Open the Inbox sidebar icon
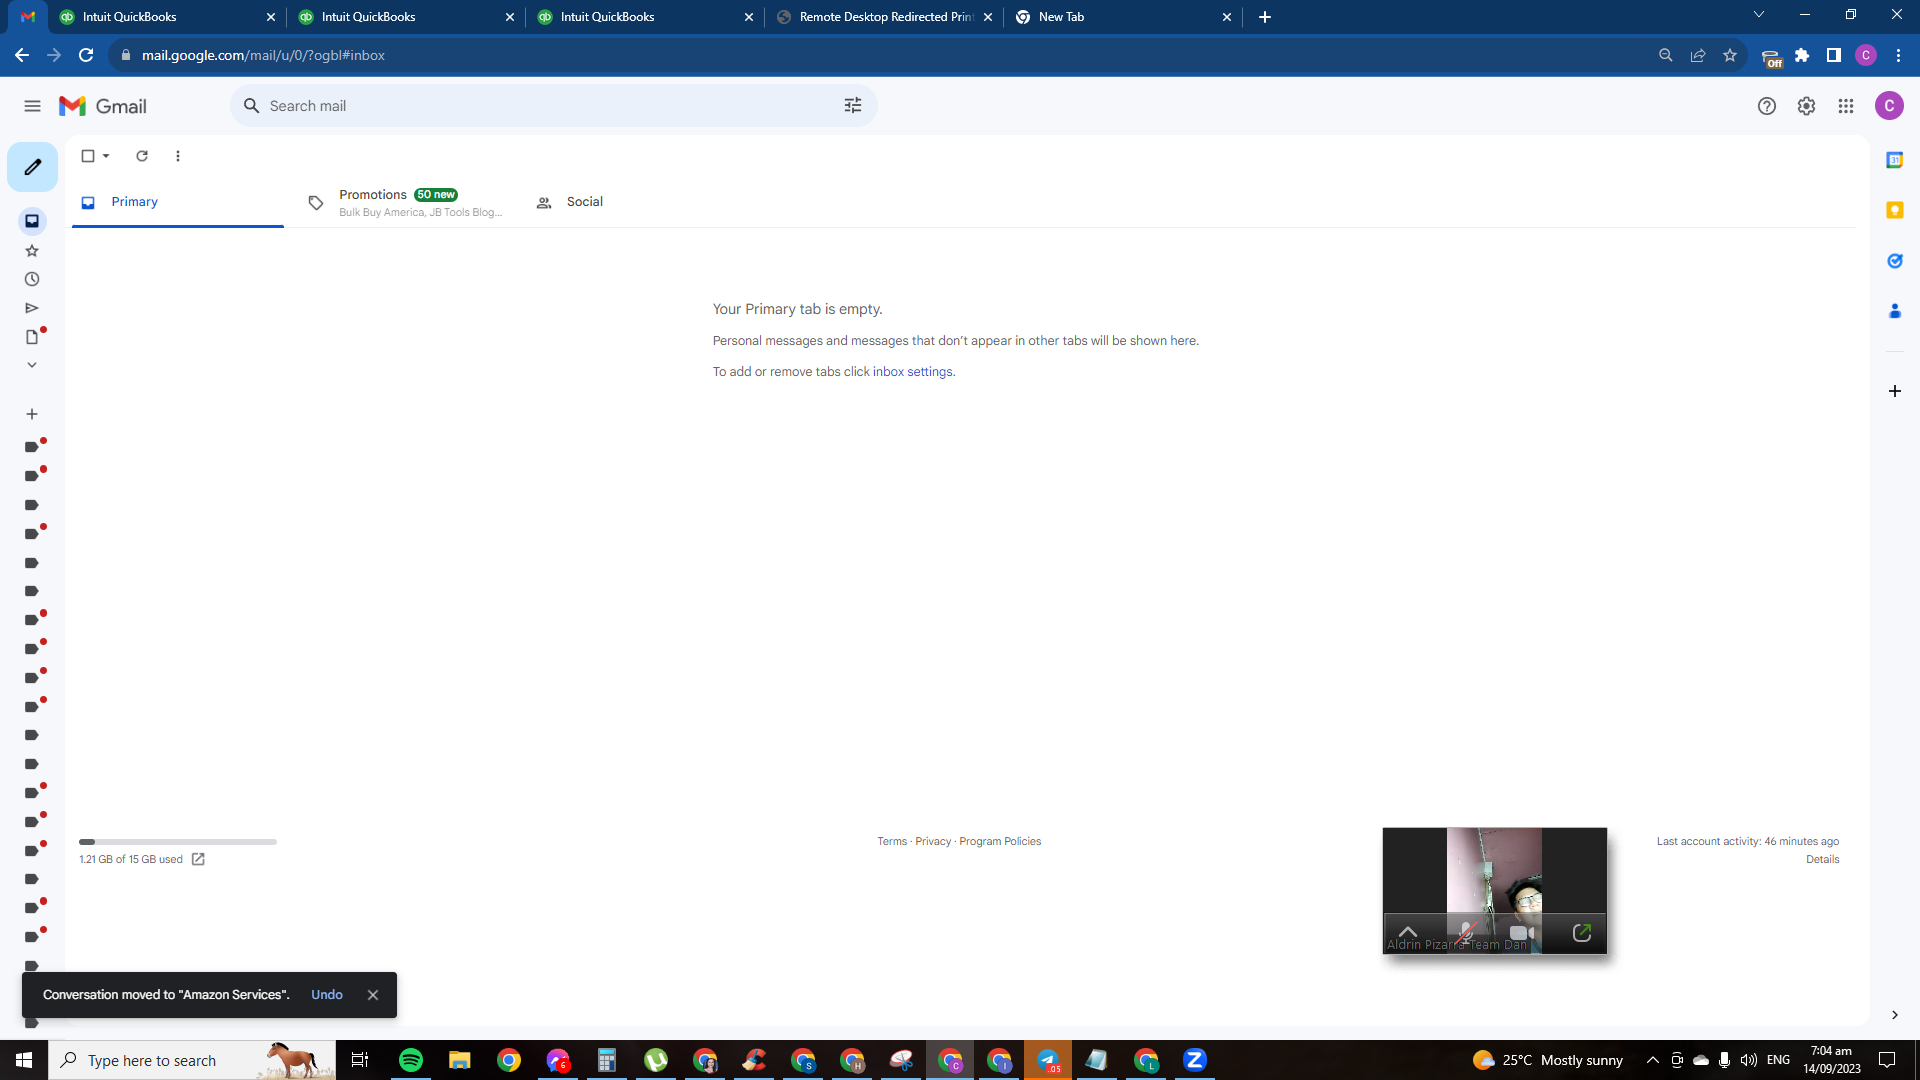The height and width of the screenshot is (1080, 1920). [x=32, y=221]
